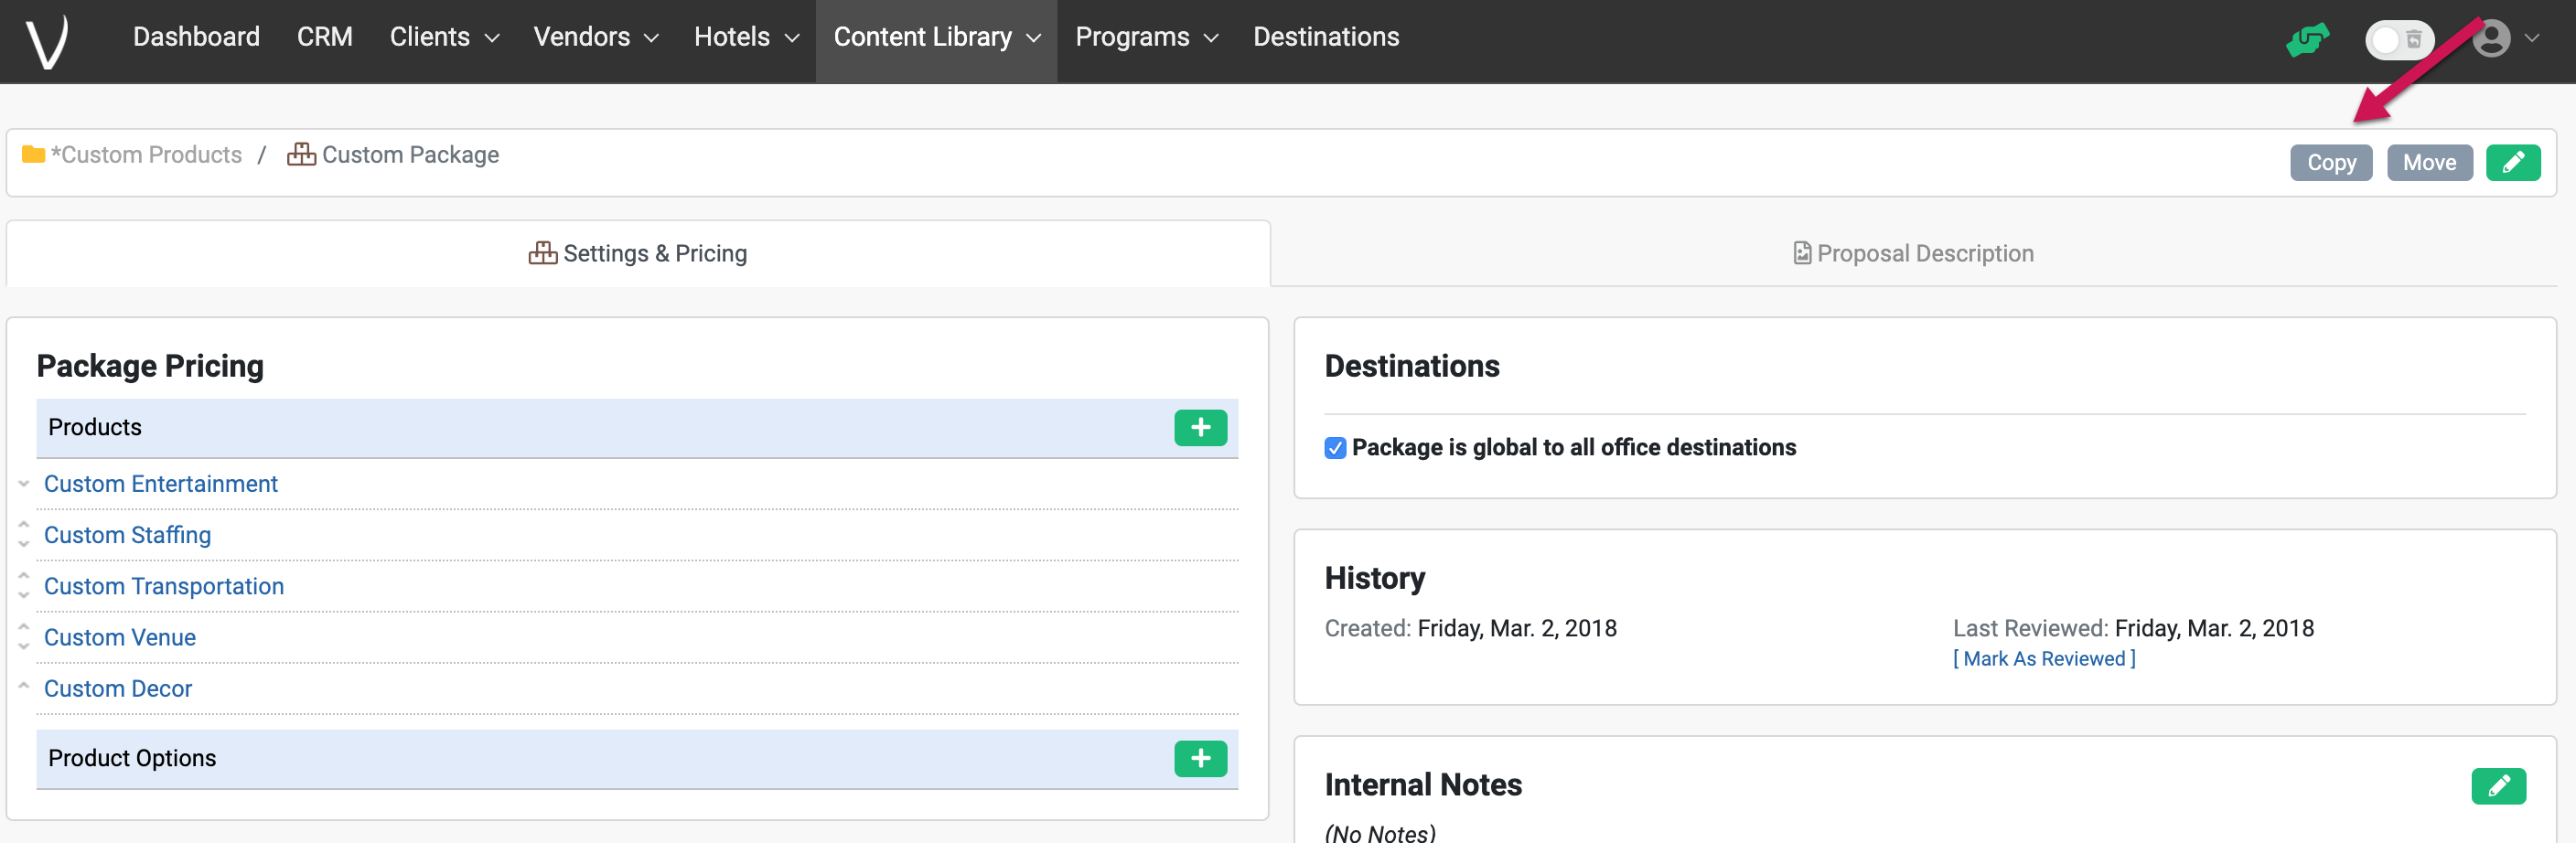Click the green pencil edit button beside Move
Image resolution: width=2576 pixels, height=843 pixels.
click(2513, 162)
